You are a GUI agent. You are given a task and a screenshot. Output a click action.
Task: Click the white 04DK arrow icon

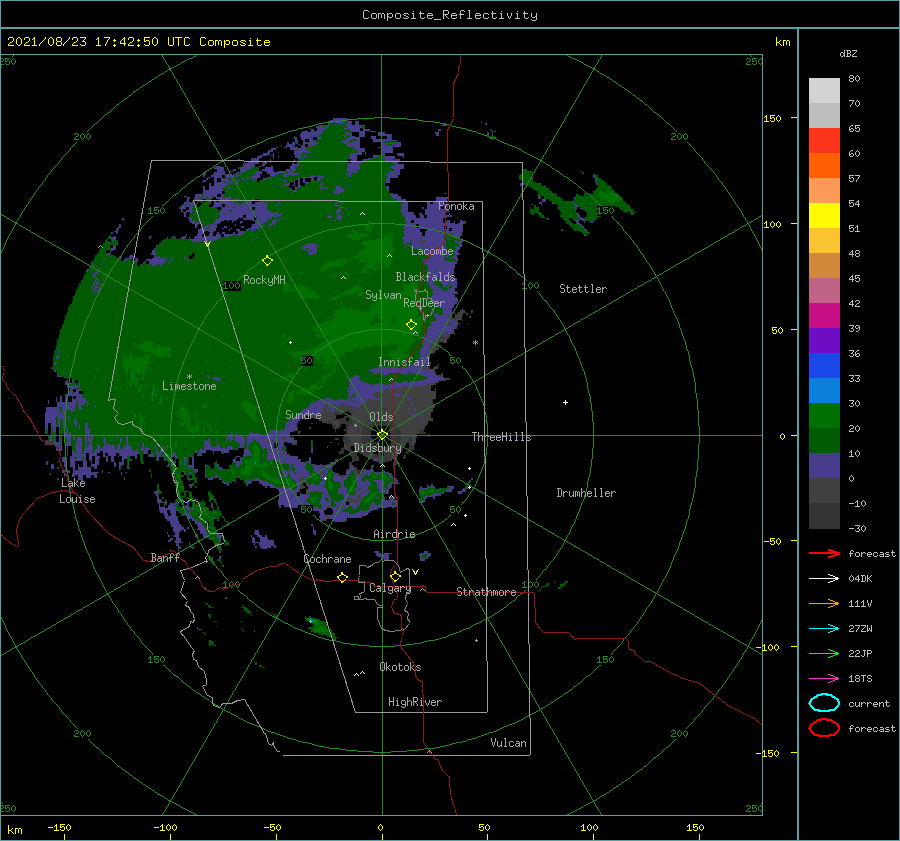(x=824, y=579)
